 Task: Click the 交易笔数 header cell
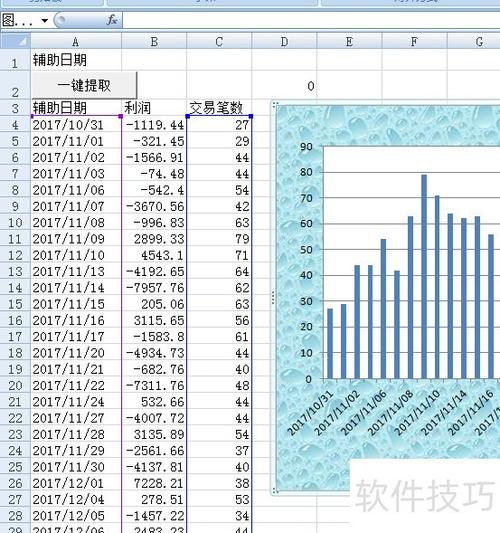pos(219,108)
